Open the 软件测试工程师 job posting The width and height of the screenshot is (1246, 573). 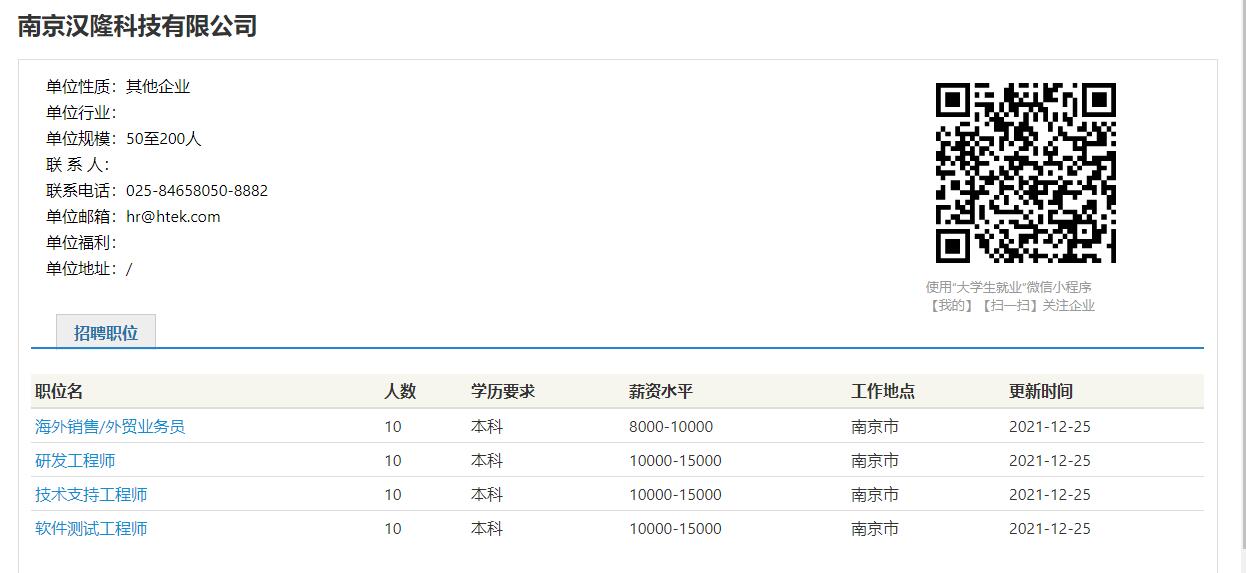[91, 529]
